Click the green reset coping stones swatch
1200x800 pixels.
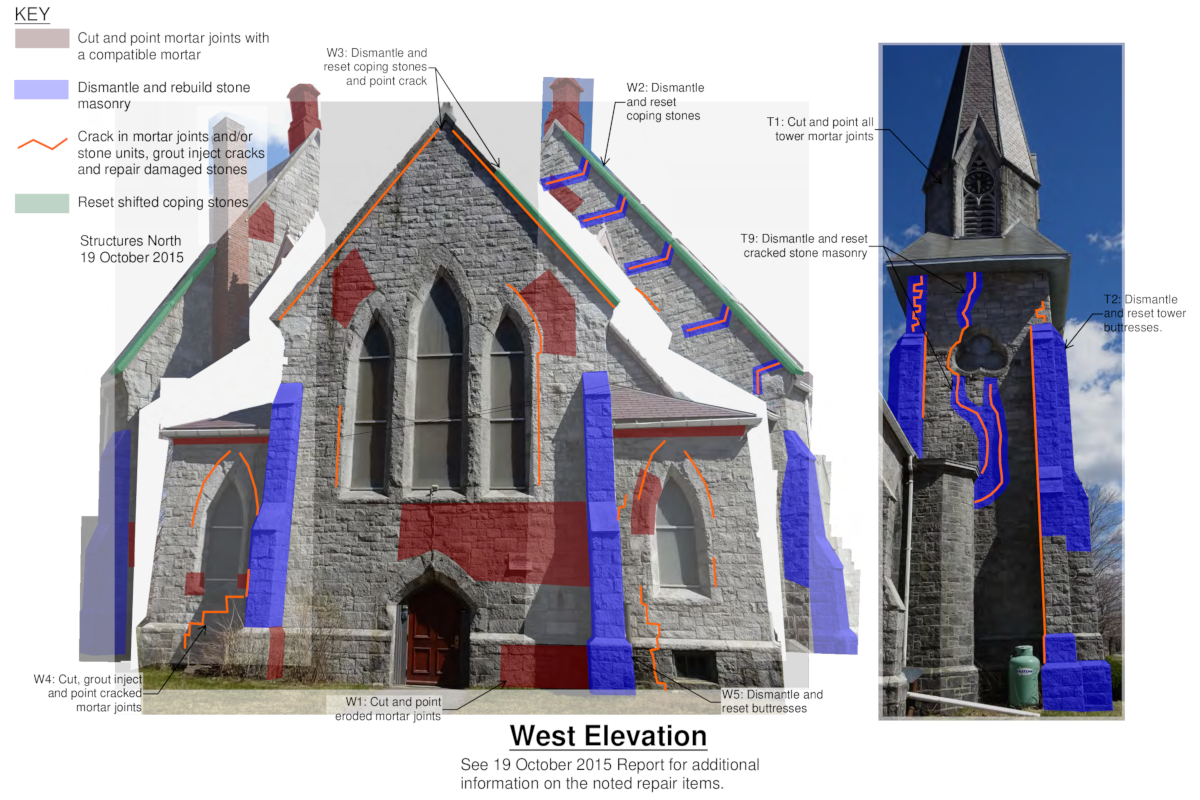(42, 203)
